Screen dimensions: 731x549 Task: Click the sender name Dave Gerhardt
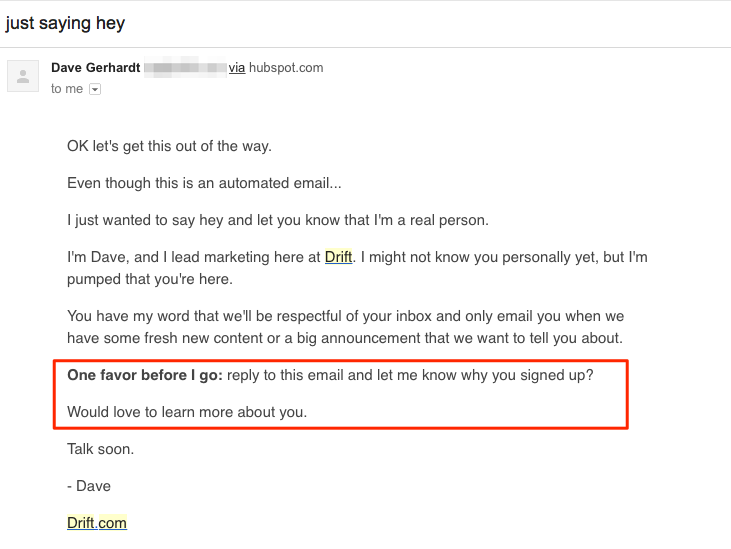(96, 68)
